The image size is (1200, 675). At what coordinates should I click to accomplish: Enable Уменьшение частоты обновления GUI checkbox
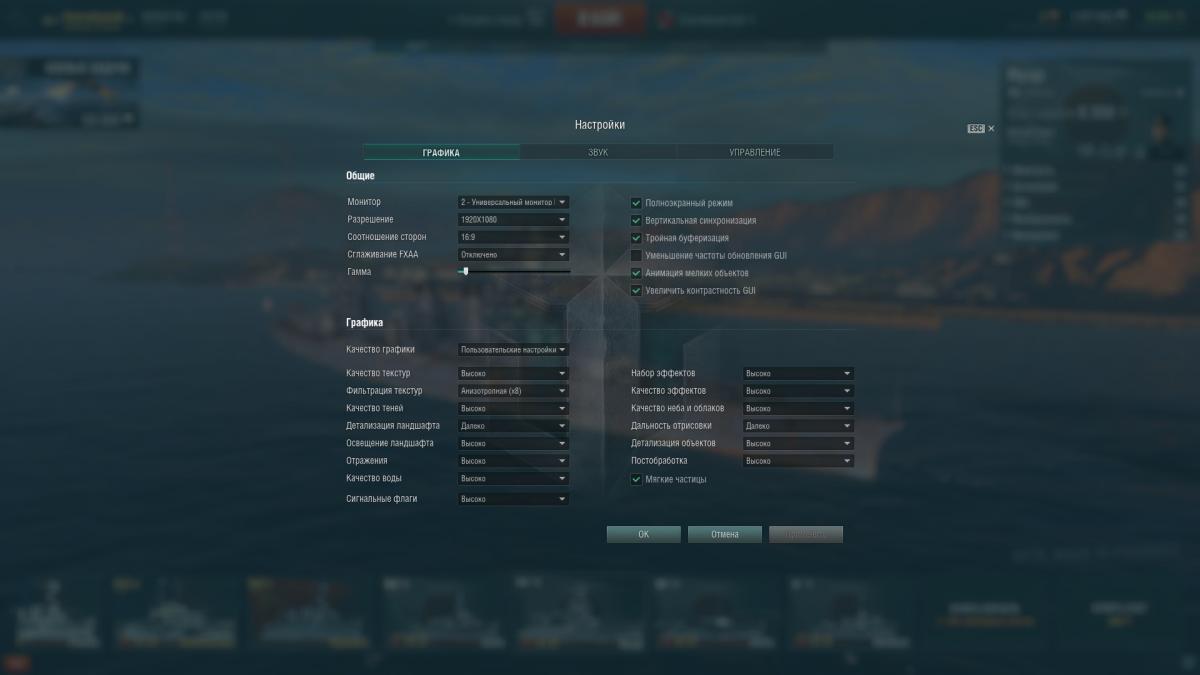coord(636,255)
